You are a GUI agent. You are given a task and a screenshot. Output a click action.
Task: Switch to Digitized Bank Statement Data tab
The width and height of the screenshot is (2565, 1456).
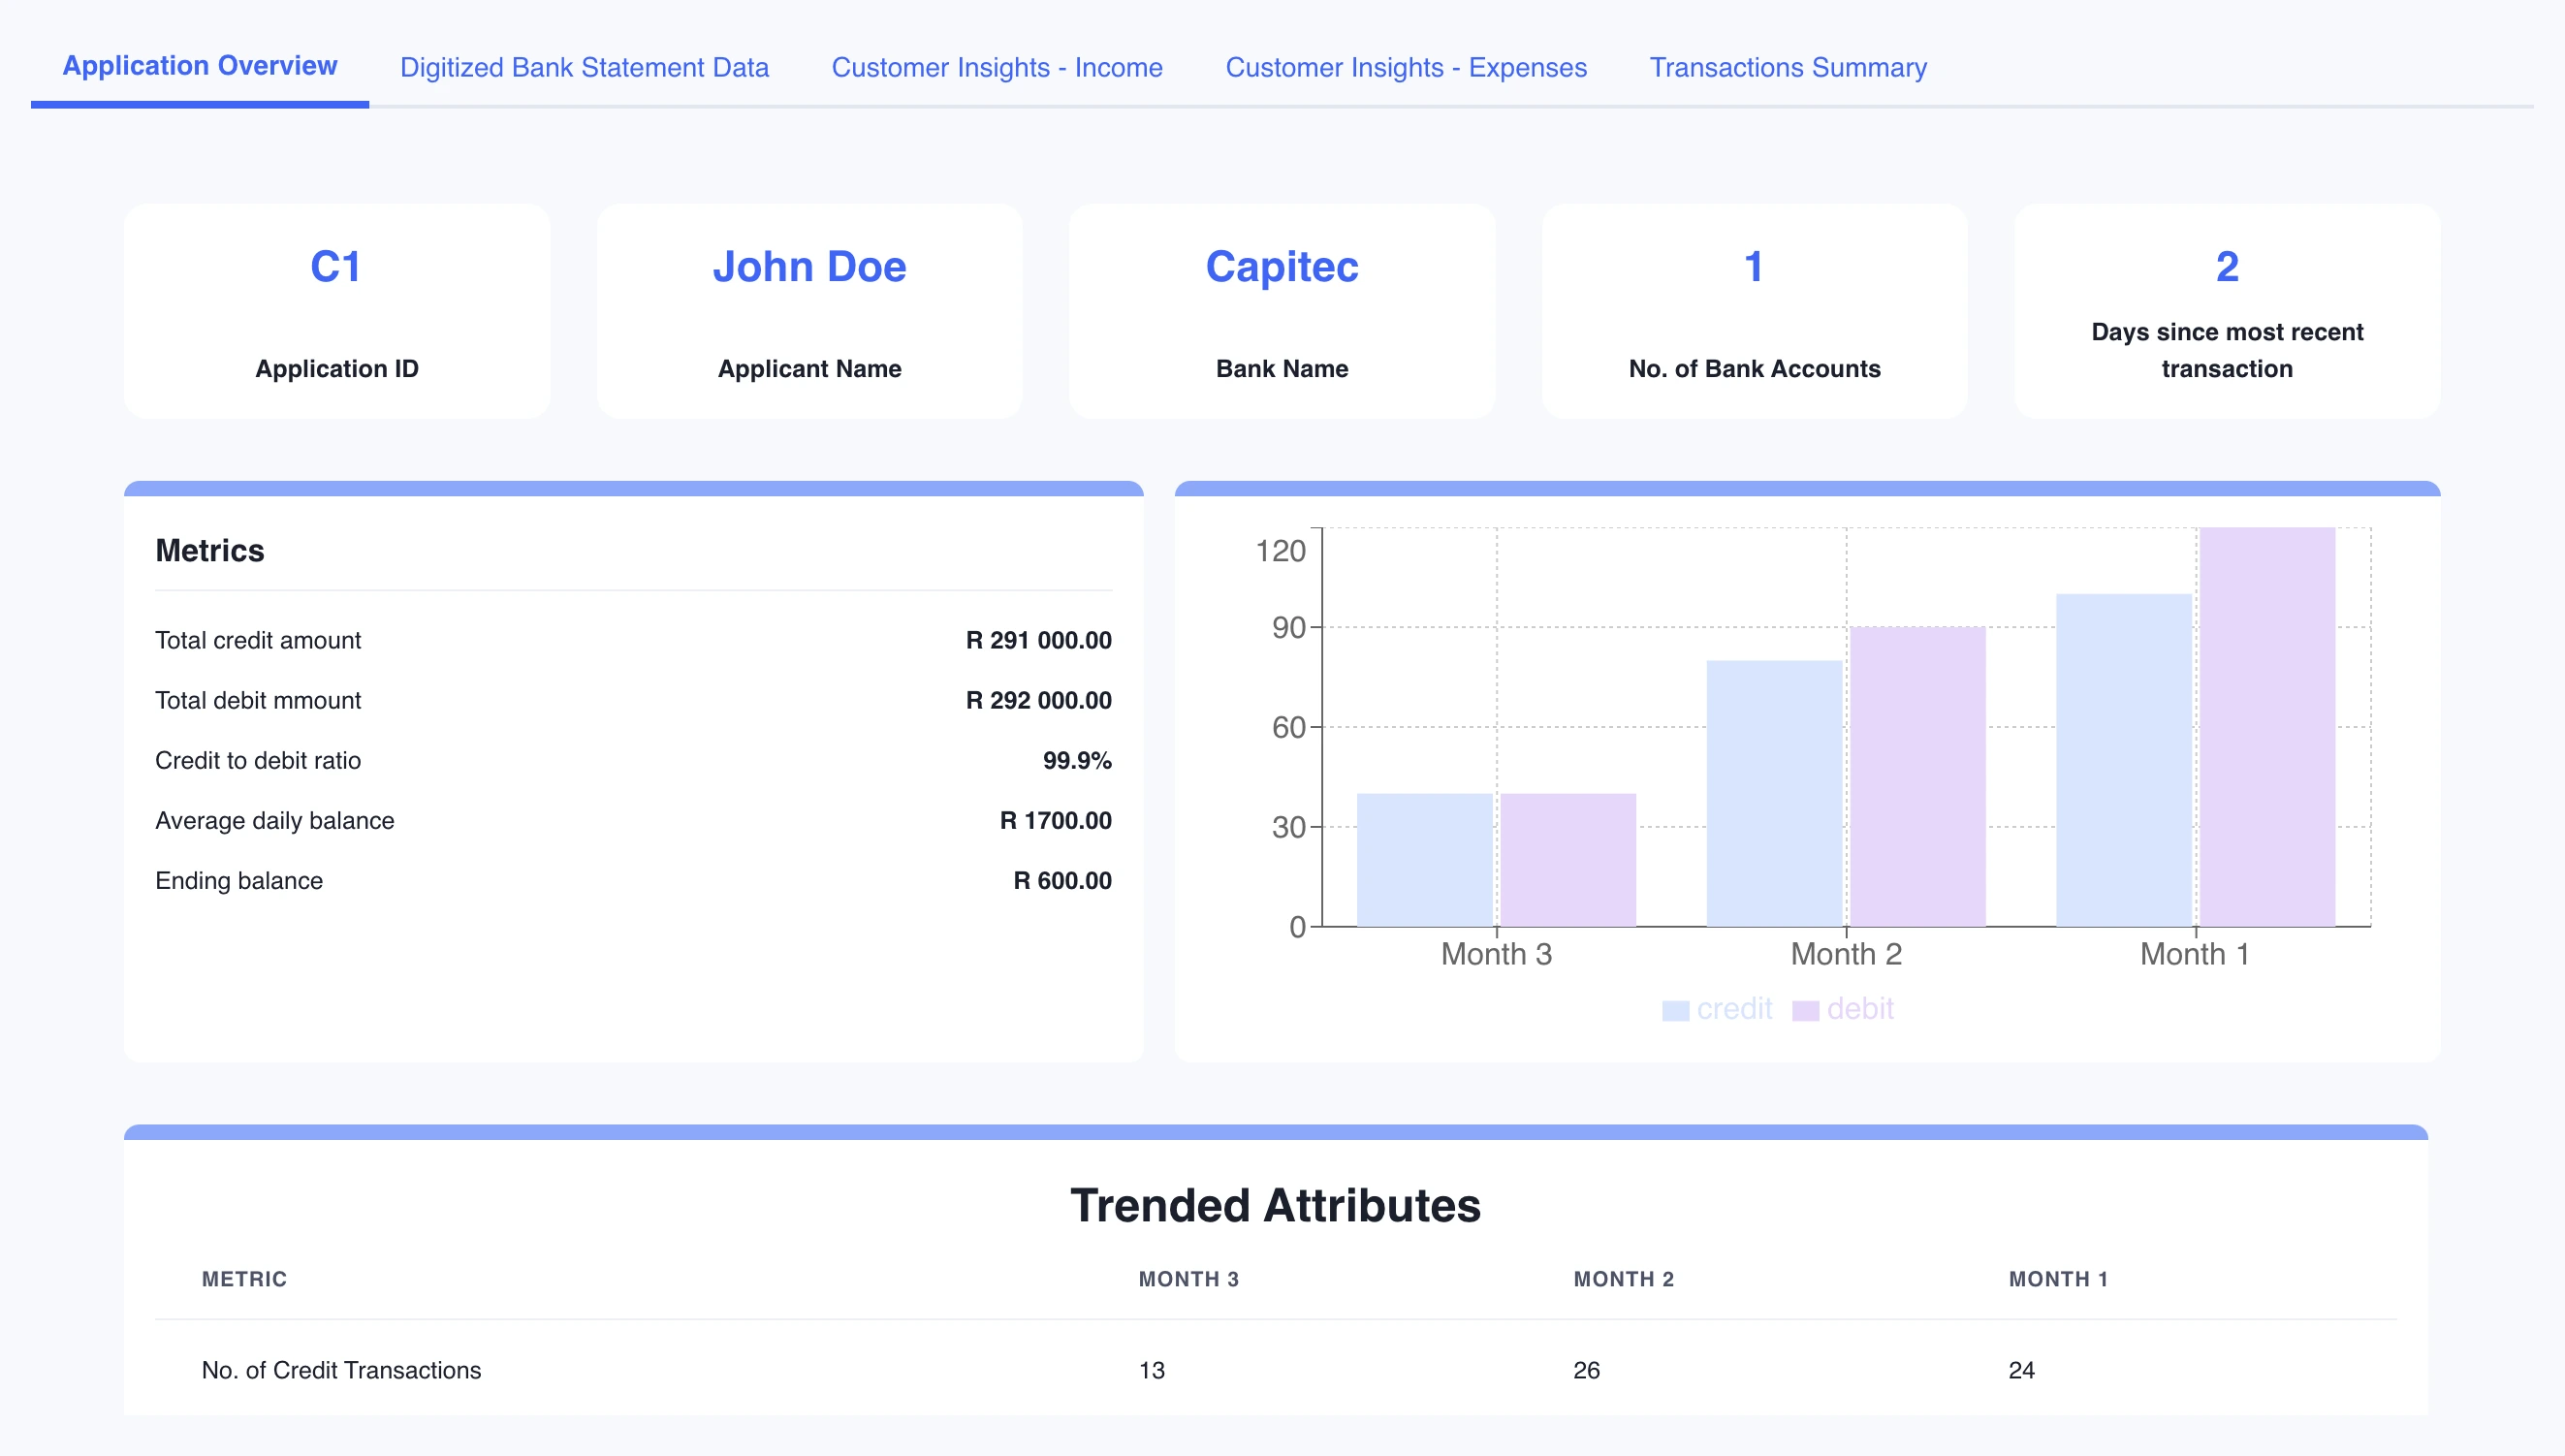[x=584, y=67]
